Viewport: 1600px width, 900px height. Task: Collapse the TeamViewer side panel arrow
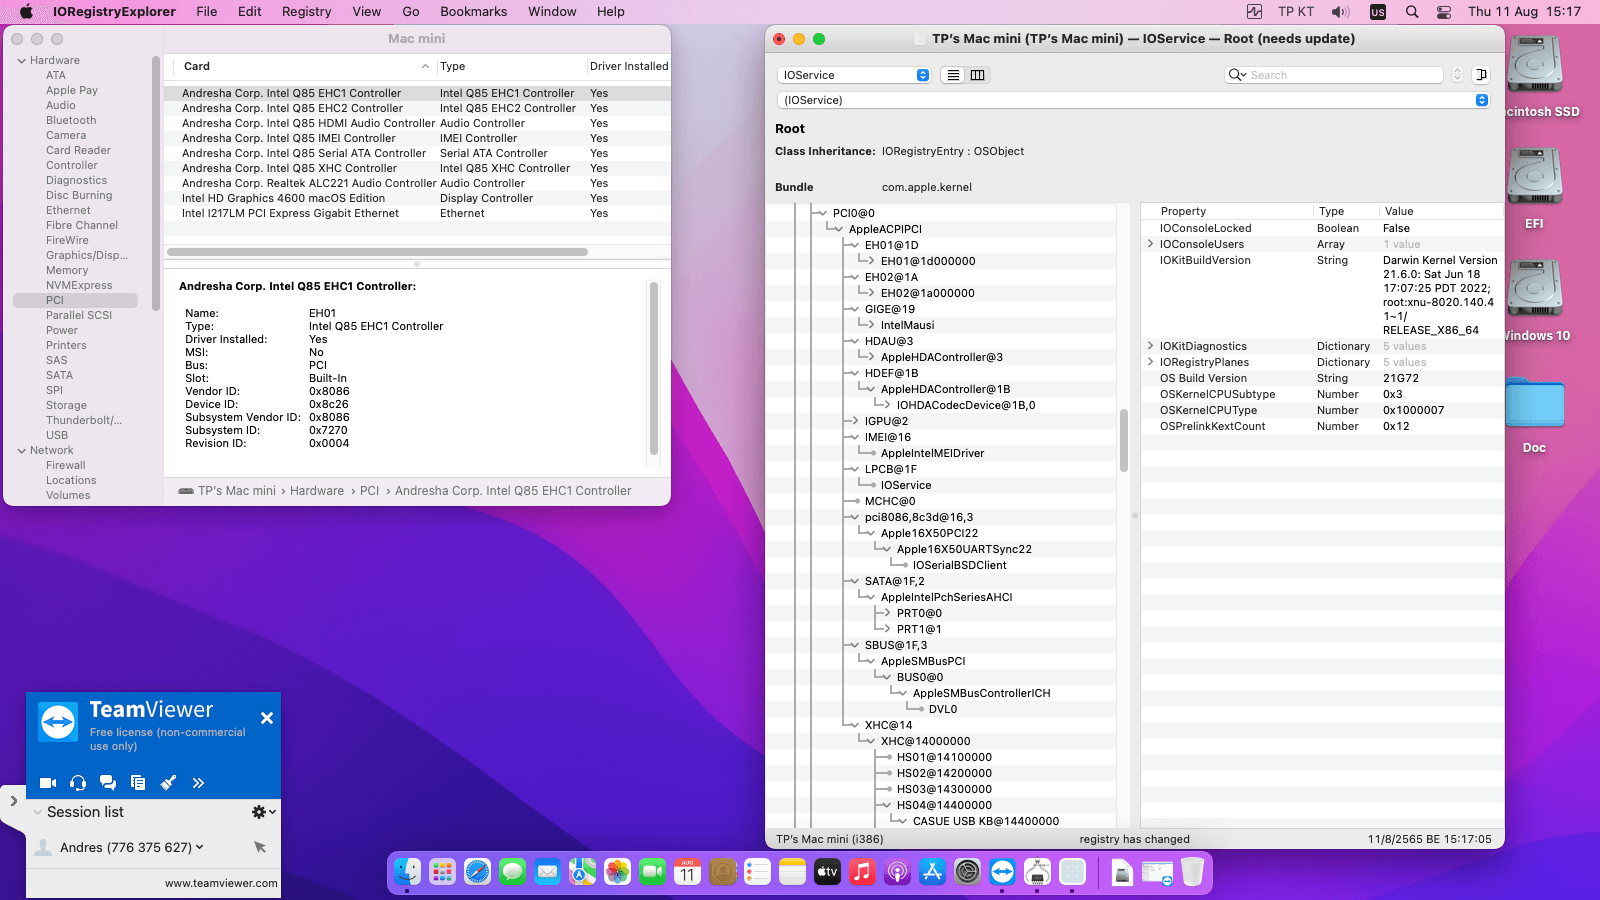pos(13,801)
